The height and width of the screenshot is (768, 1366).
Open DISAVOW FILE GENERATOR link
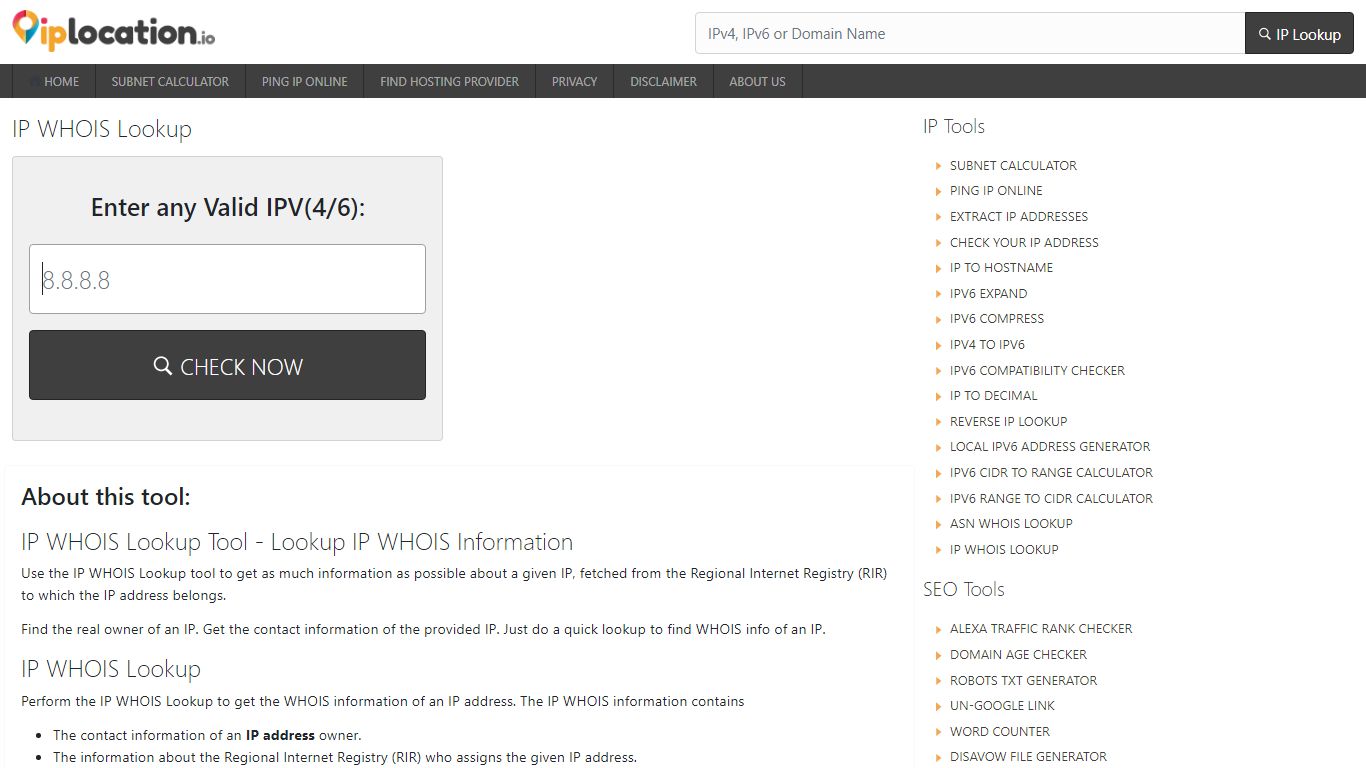1028,757
